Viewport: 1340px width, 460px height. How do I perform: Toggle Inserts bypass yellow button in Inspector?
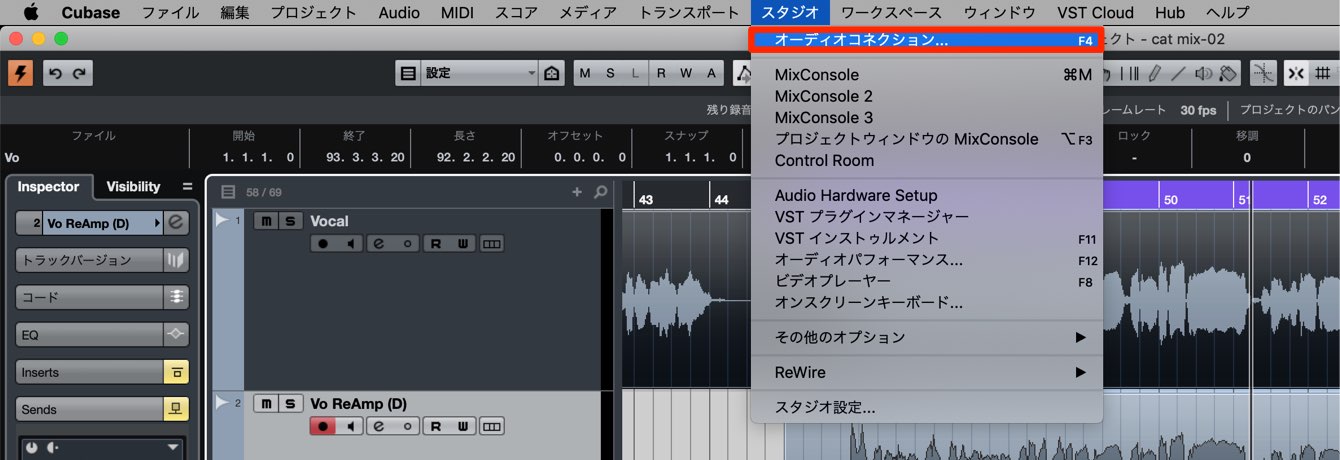click(176, 372)
